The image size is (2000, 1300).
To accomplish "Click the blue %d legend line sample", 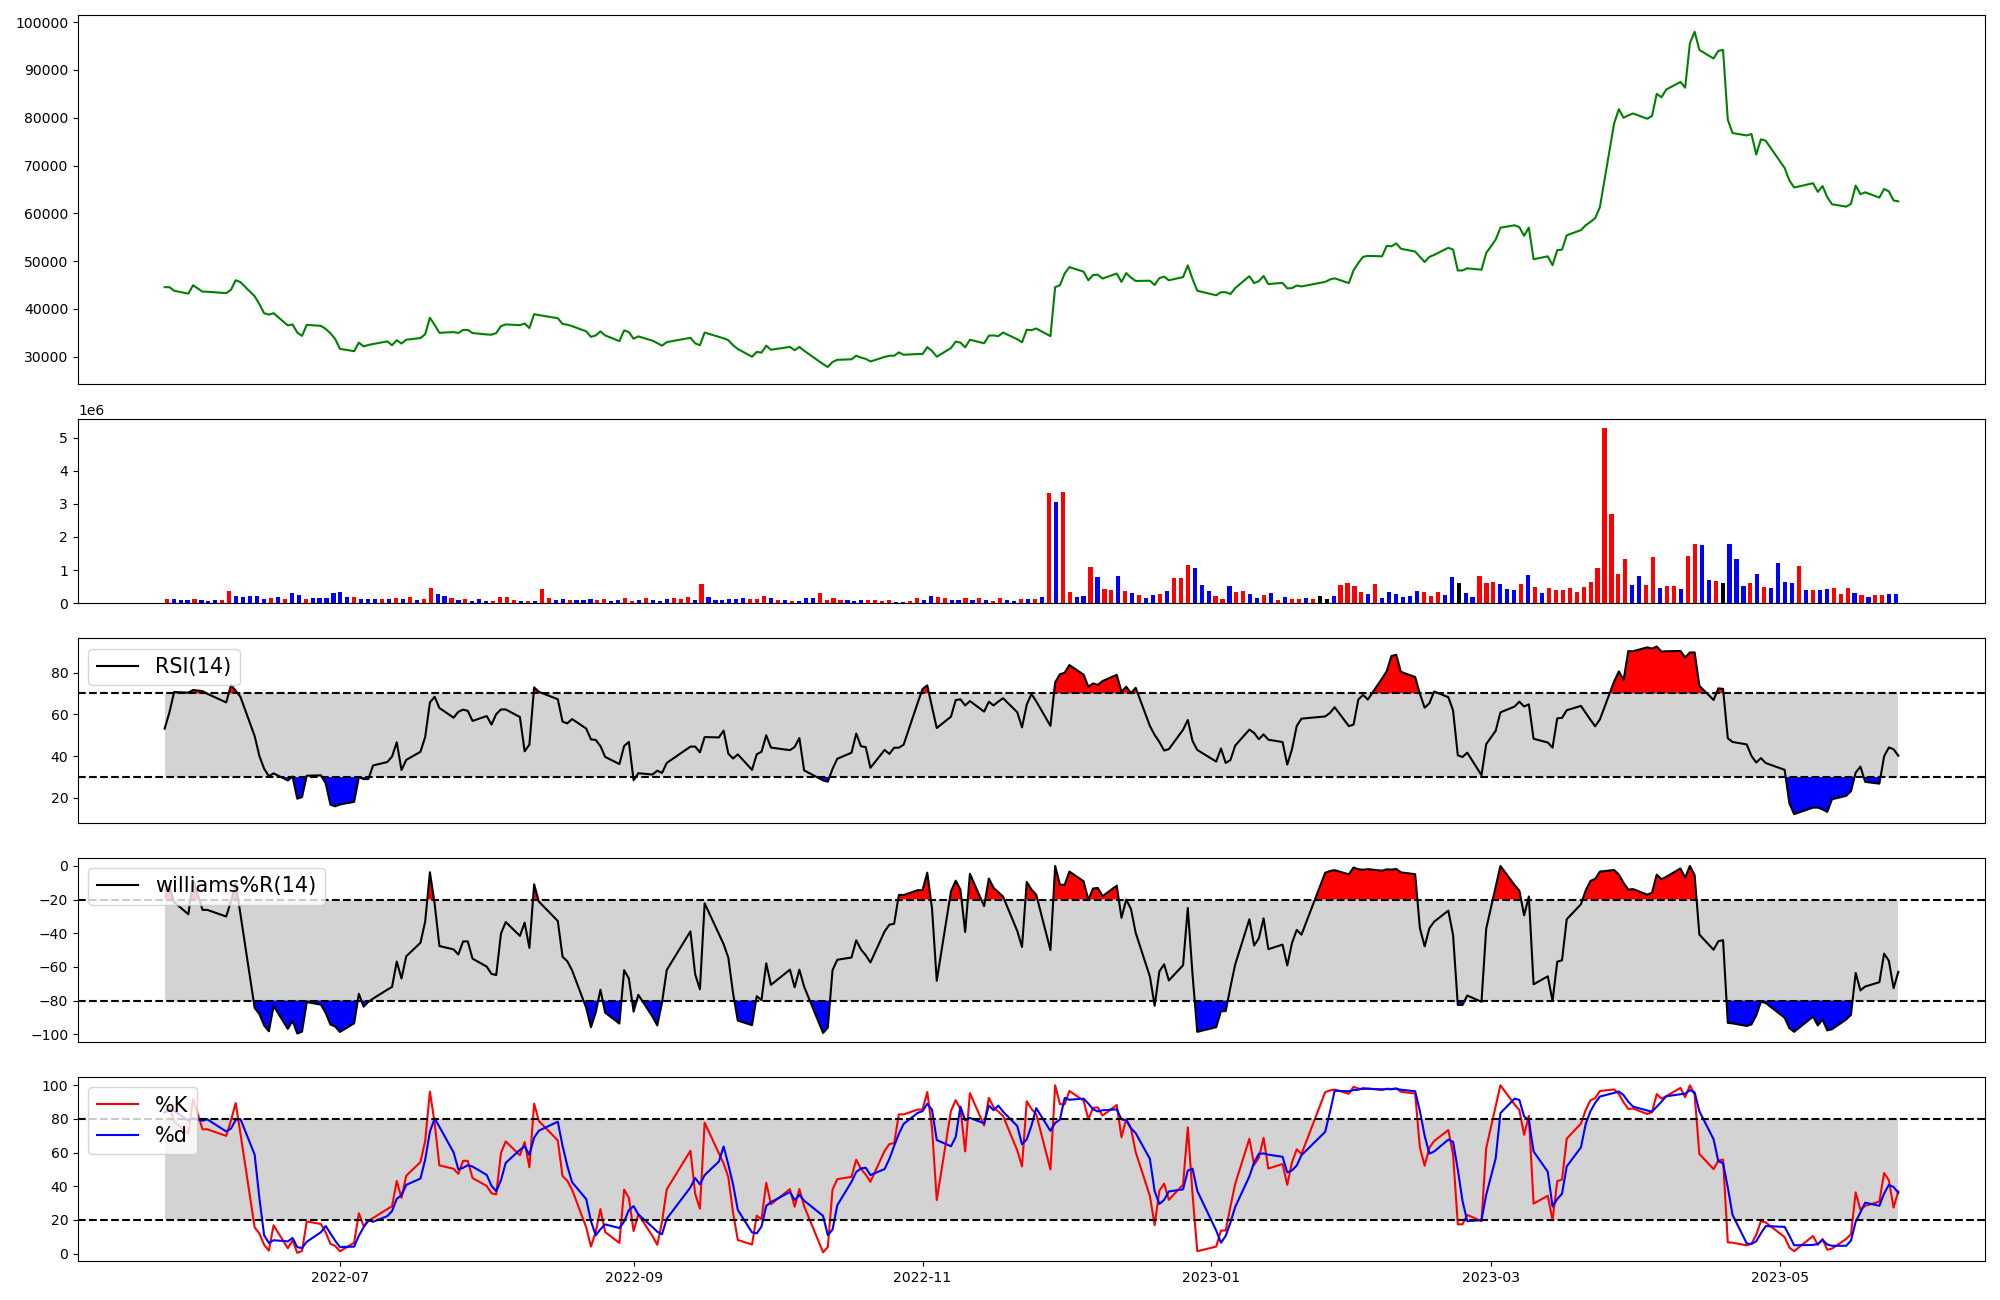I will (117, 1135).
